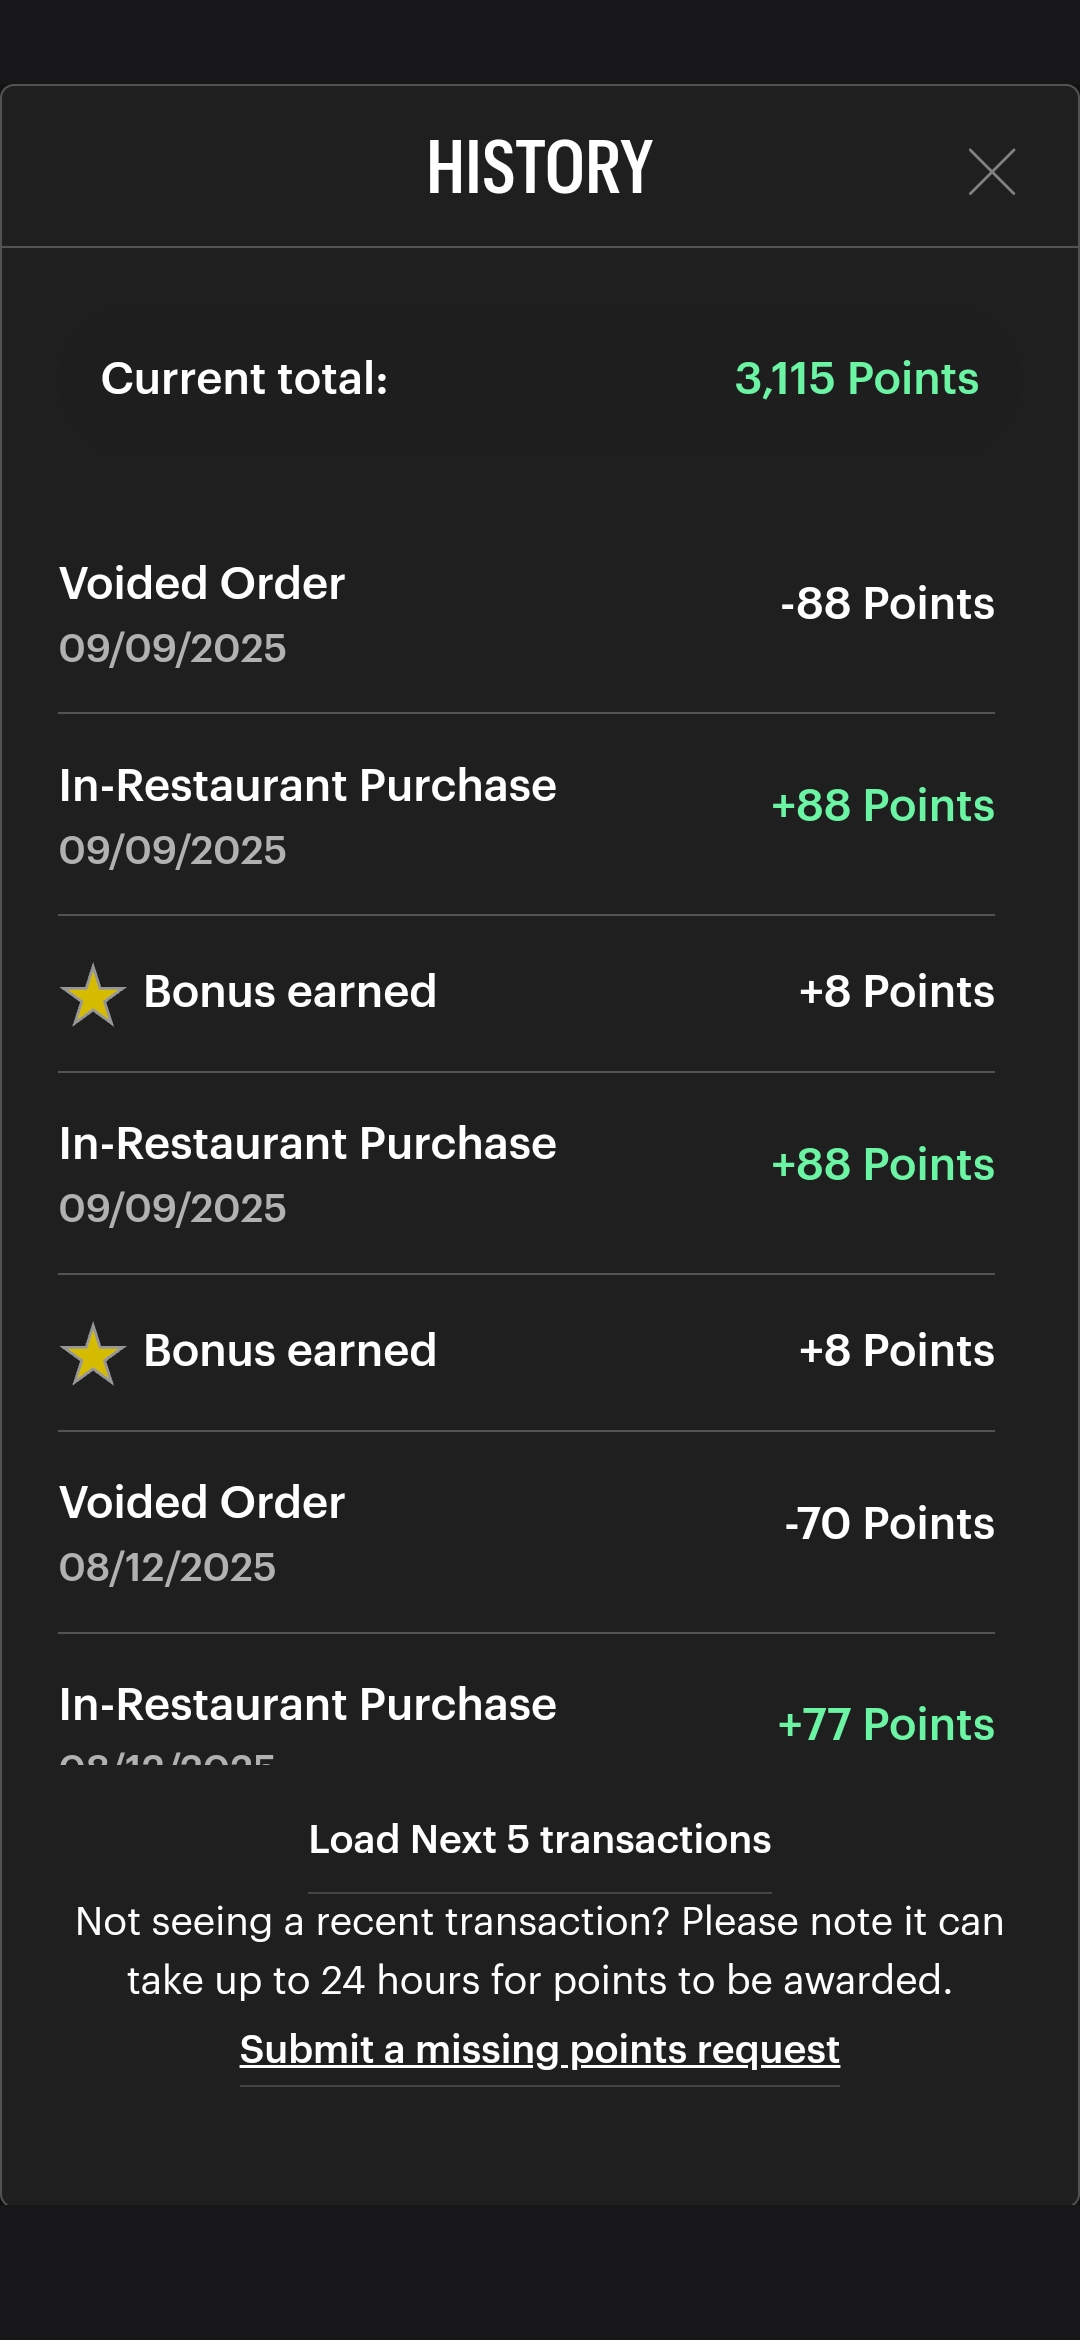The height and width of the screenshot is (2340, 1080).
Task: Click the 24 hours points notice text
Action: click(539, 1951)
